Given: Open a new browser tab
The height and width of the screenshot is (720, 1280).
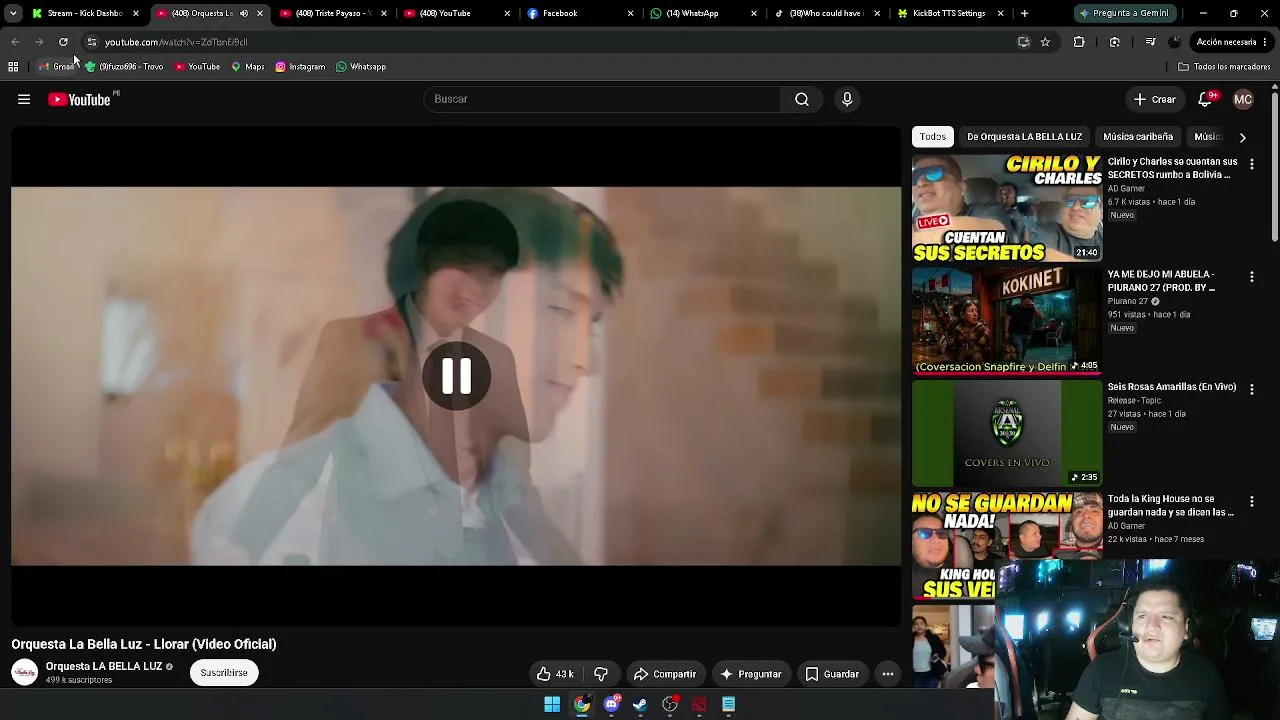Looking at the screenshot, I should (1024, 14).
